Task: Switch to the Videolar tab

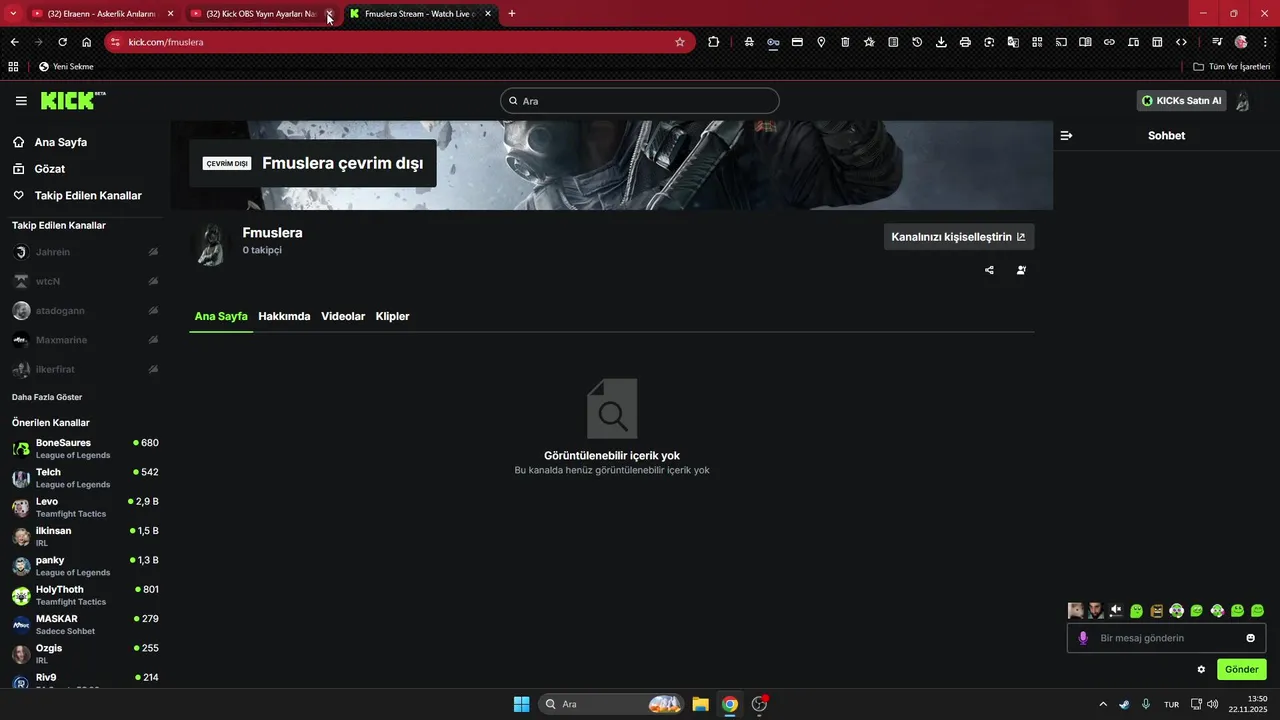Action: pyautogui.click(x=343, y=316)
